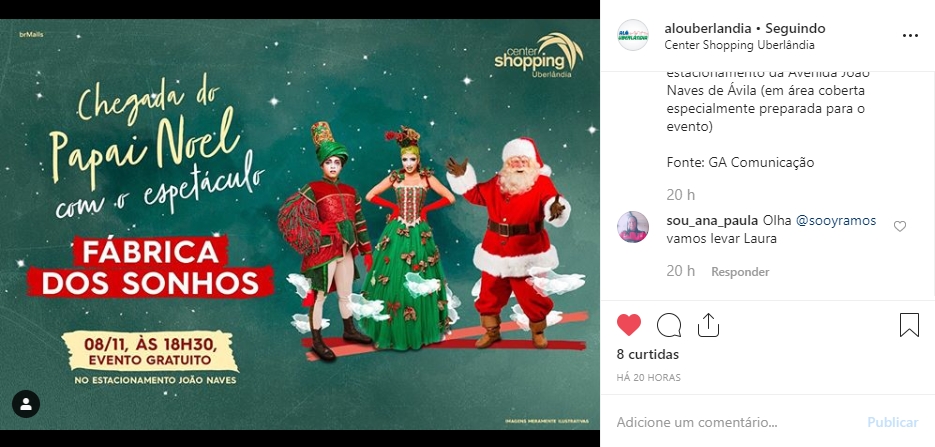The height and width of the screenshot is (447, 935).
Task: Like the sou_ana_paula comment heart
Action: [900, 226]
